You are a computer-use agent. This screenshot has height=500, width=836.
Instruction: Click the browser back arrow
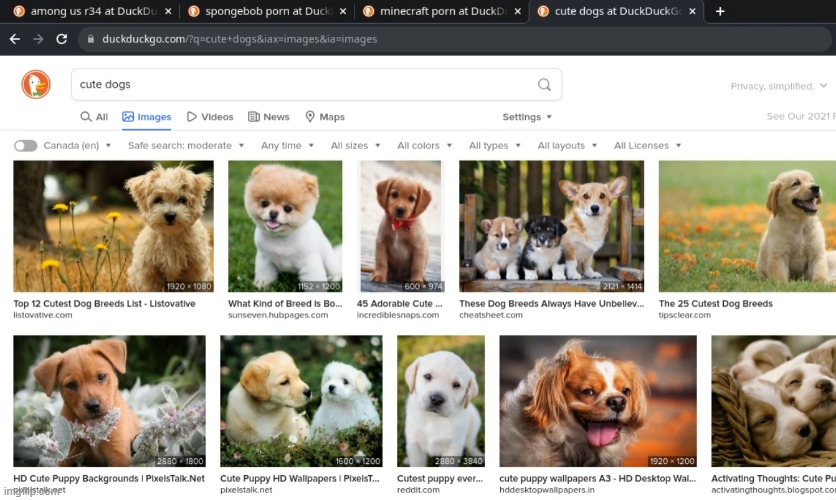tap(14, 39)
